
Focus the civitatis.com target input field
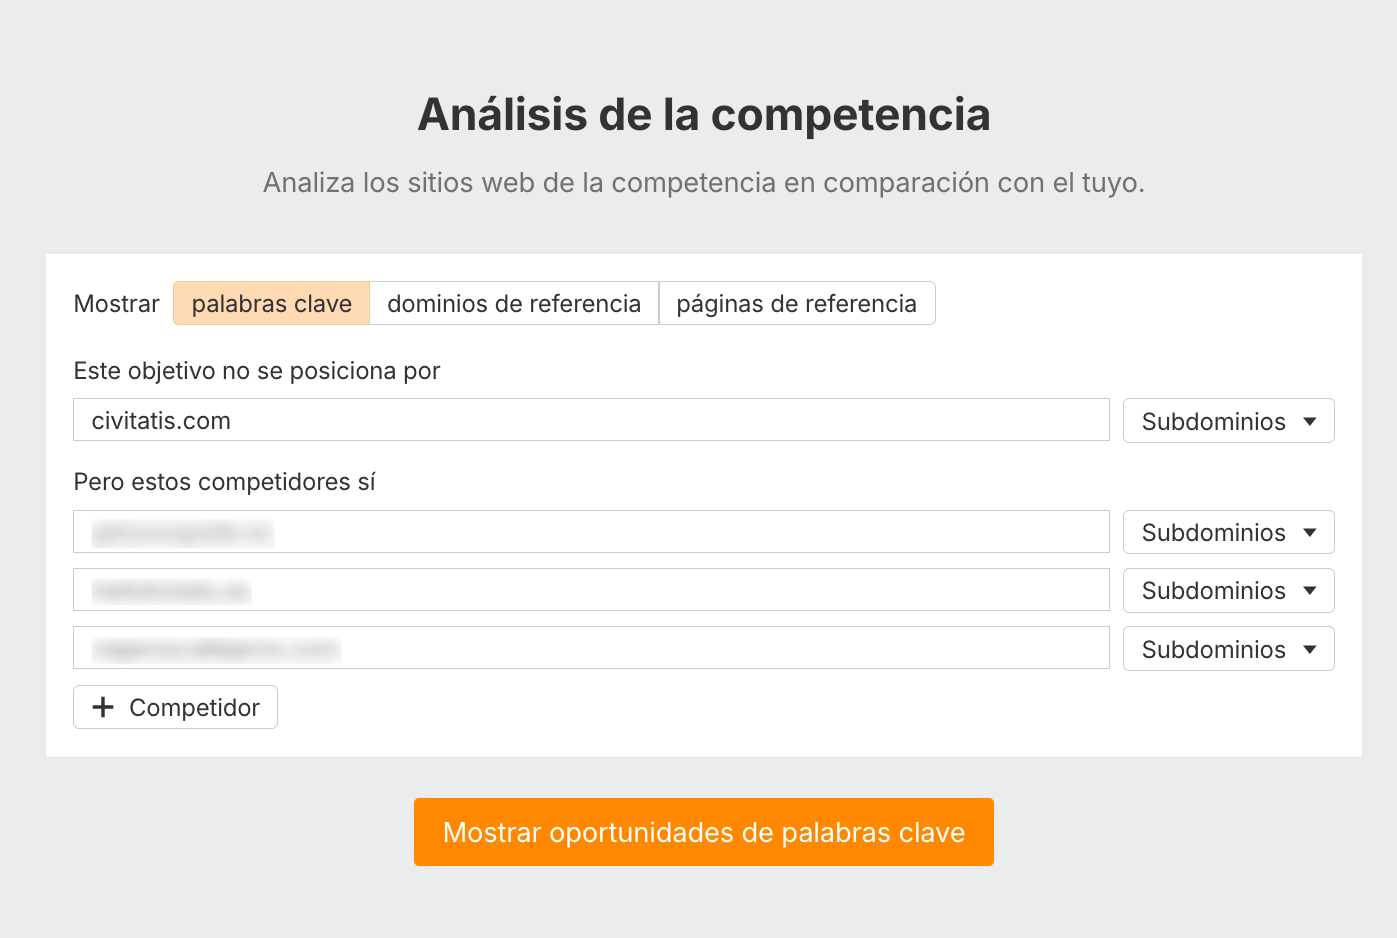click(x=590, y=420)
